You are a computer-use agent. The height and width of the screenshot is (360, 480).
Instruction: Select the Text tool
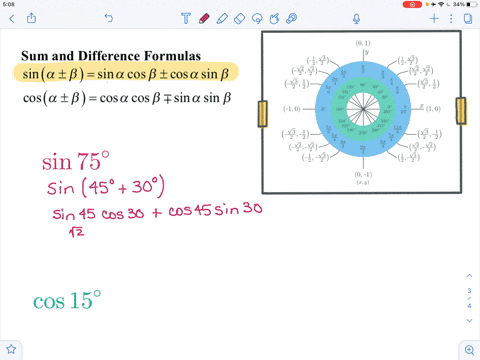pos(186,18)
